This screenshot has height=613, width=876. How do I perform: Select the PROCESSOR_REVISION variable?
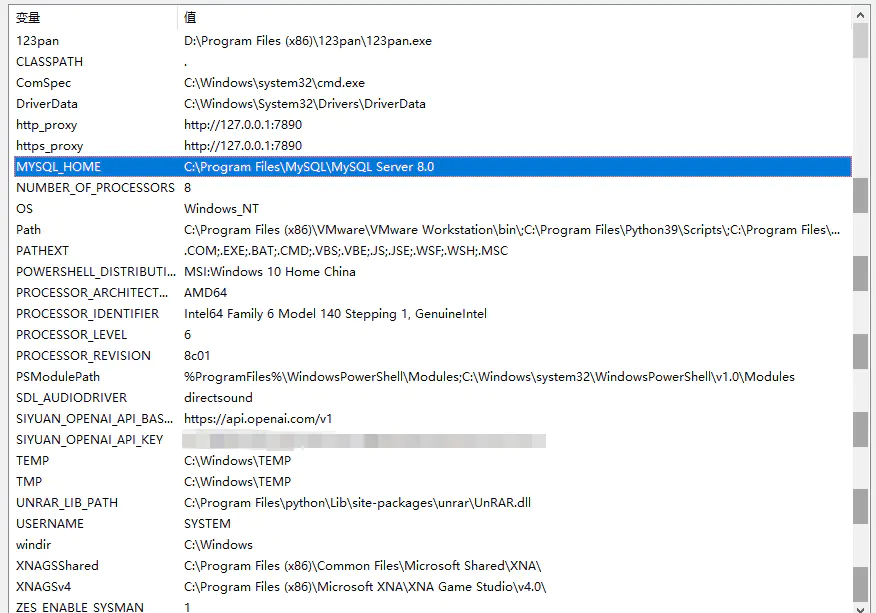tap(432, 356)
